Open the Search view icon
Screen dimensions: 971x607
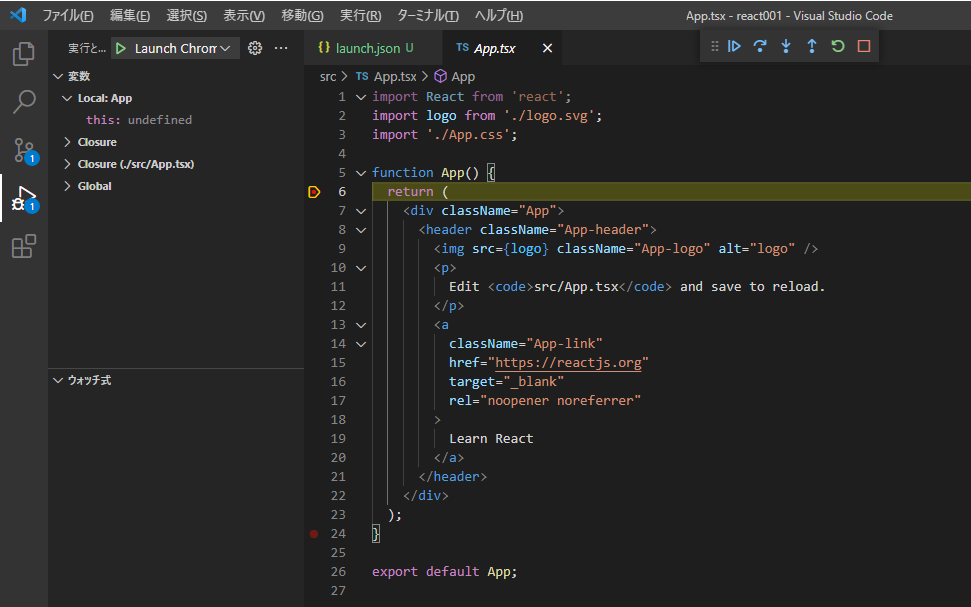[24, 102]
